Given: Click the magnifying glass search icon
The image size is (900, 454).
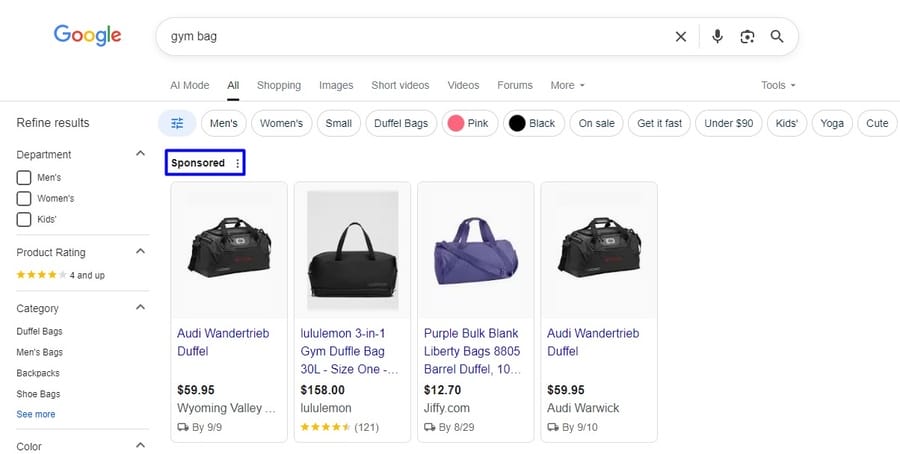Looking at the screenshot, I should (777, 37).
